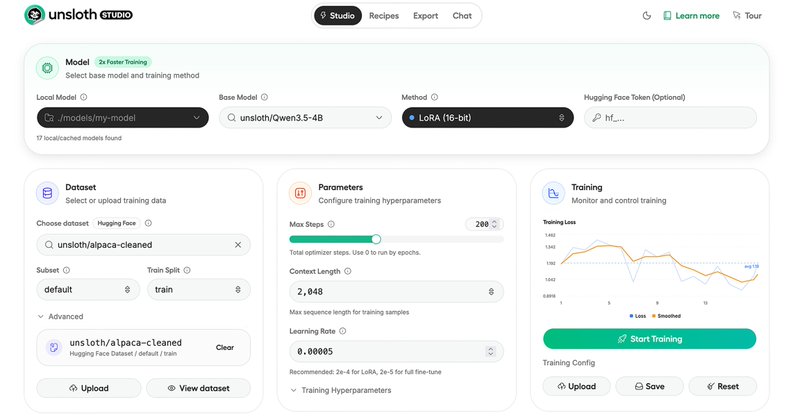Click the Model section chip icon
This screenshot has height=419, width=800.
click(47, 68)
